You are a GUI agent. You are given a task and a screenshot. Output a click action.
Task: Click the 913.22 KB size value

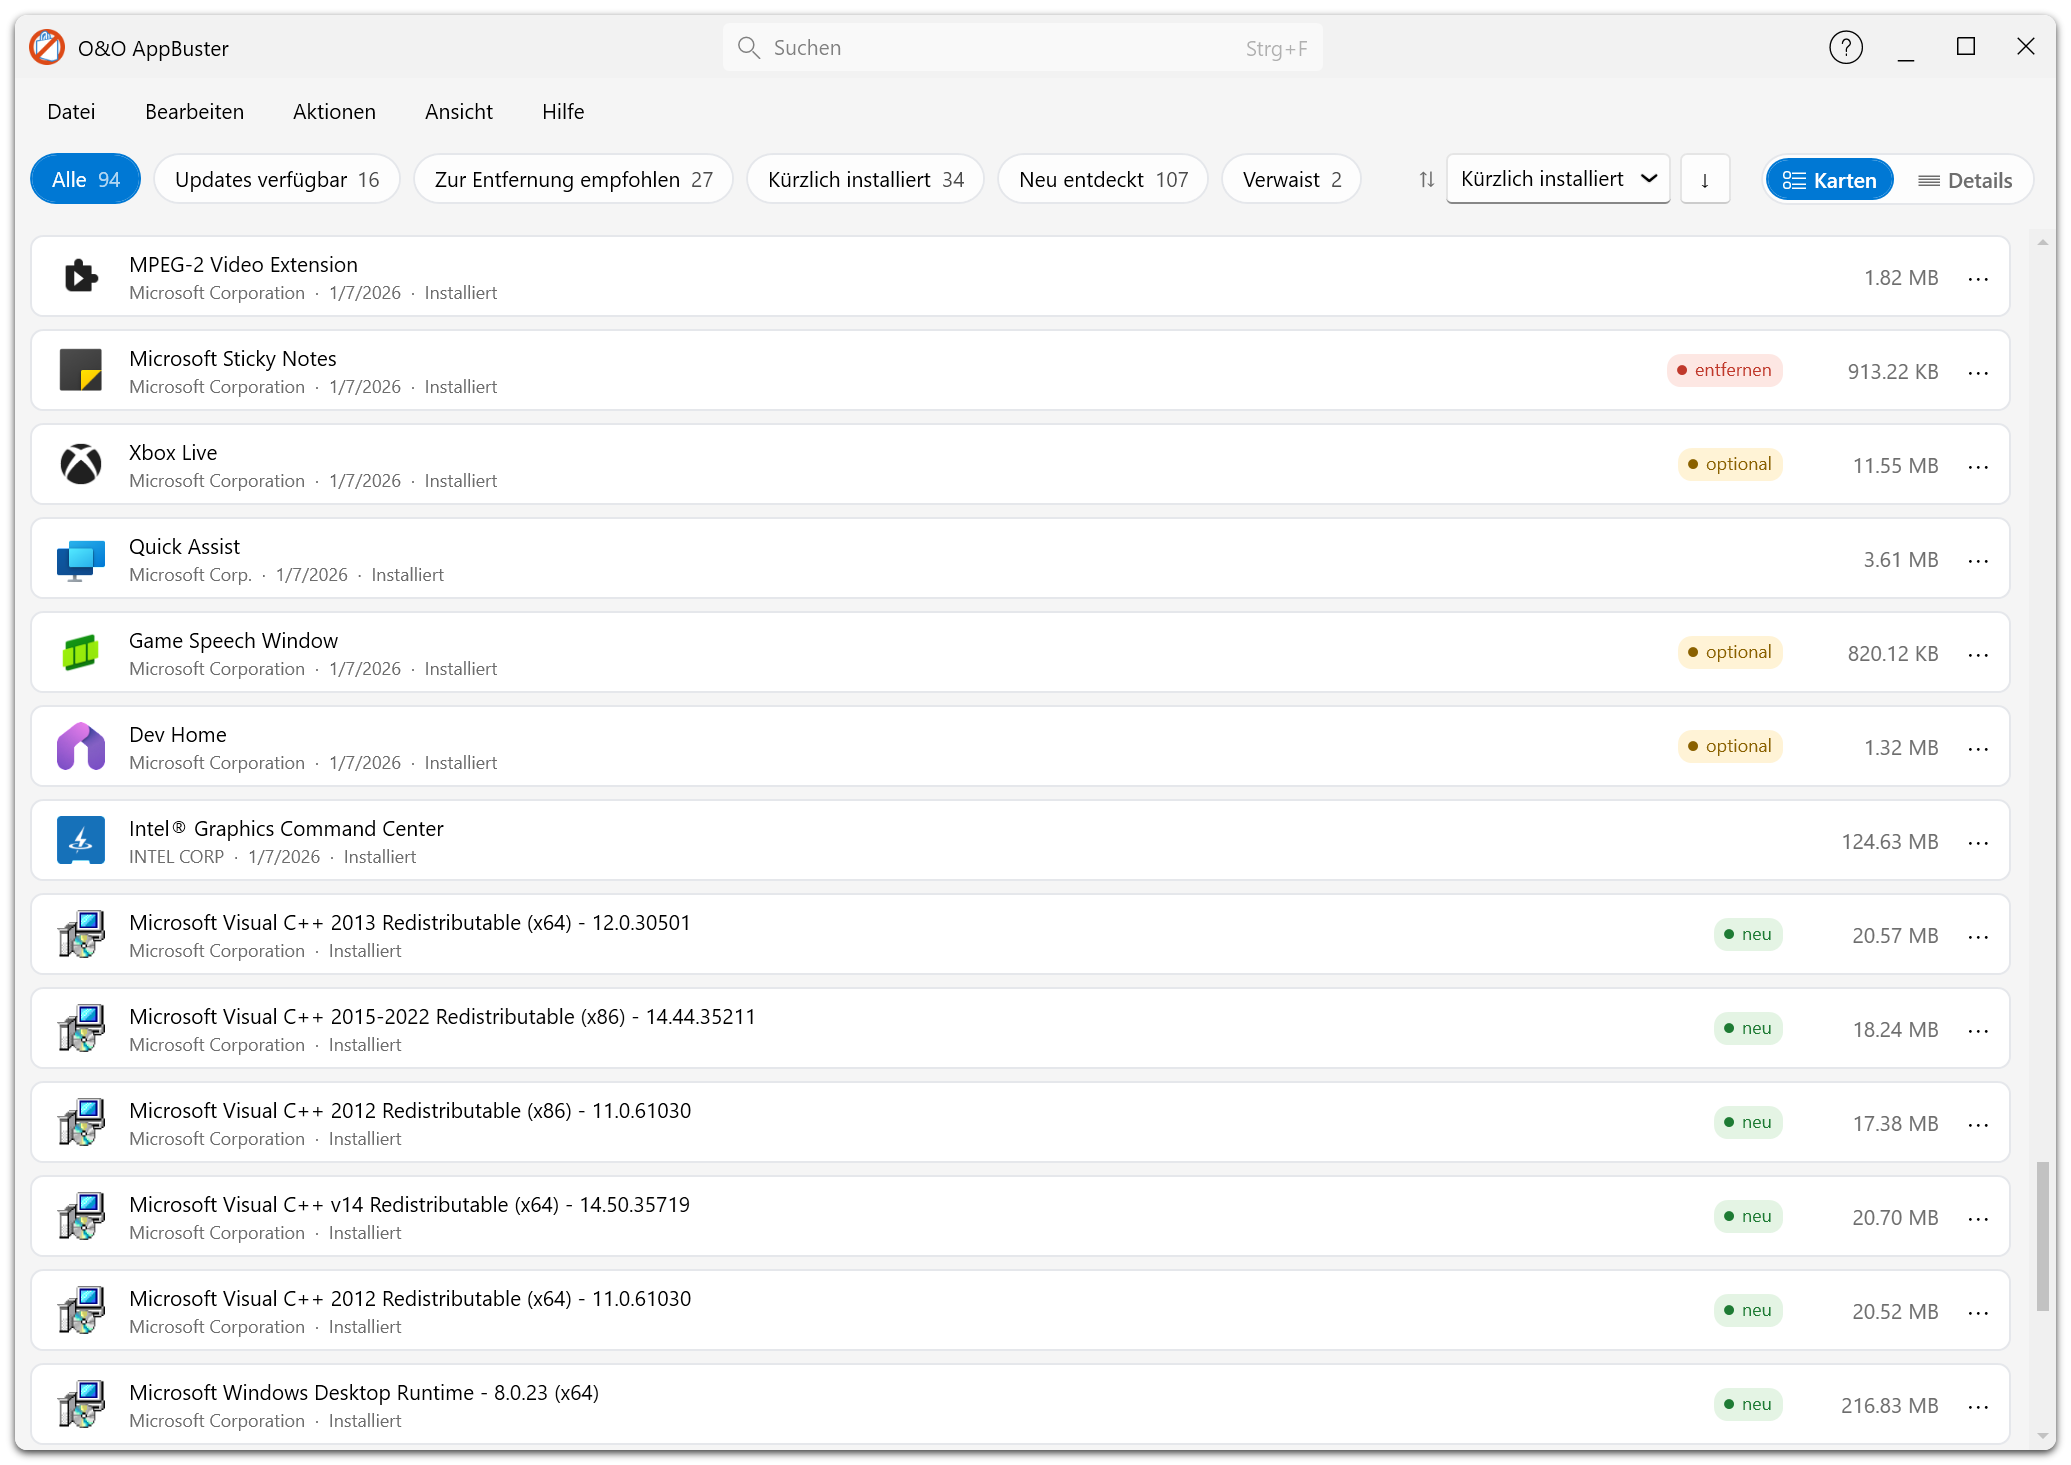coord(1893,372)
